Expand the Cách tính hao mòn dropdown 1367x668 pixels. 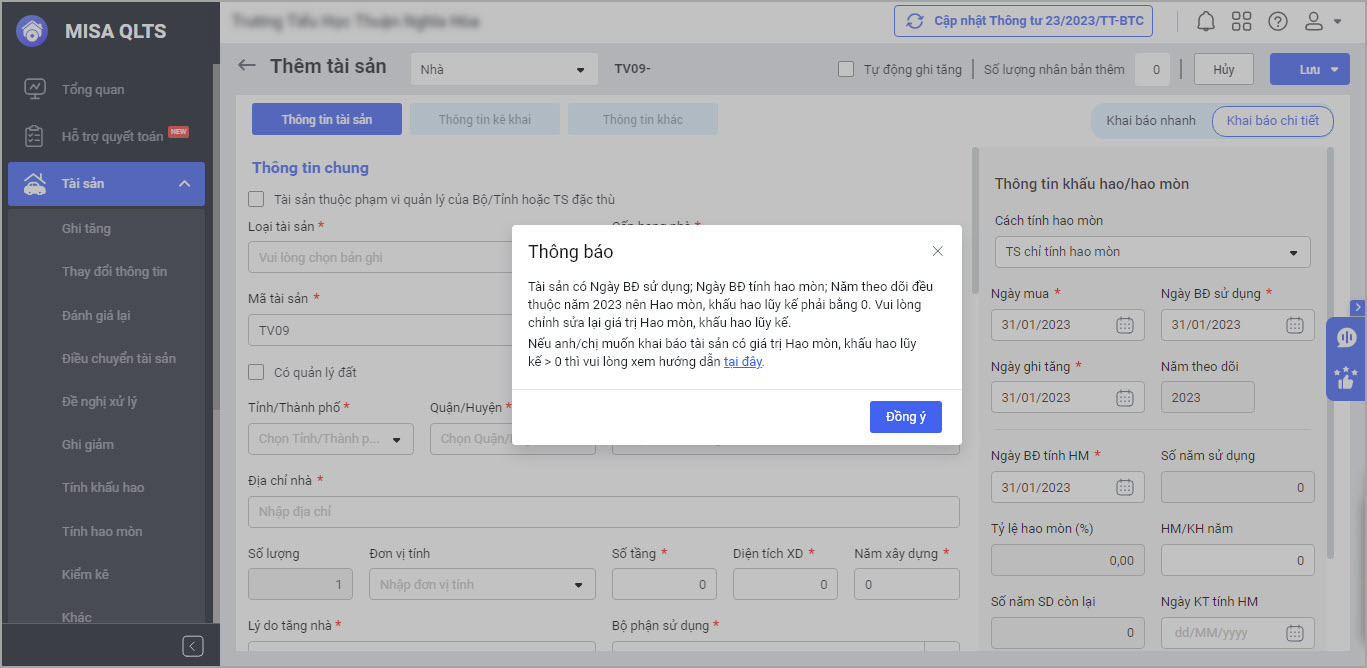point(1152,252)
